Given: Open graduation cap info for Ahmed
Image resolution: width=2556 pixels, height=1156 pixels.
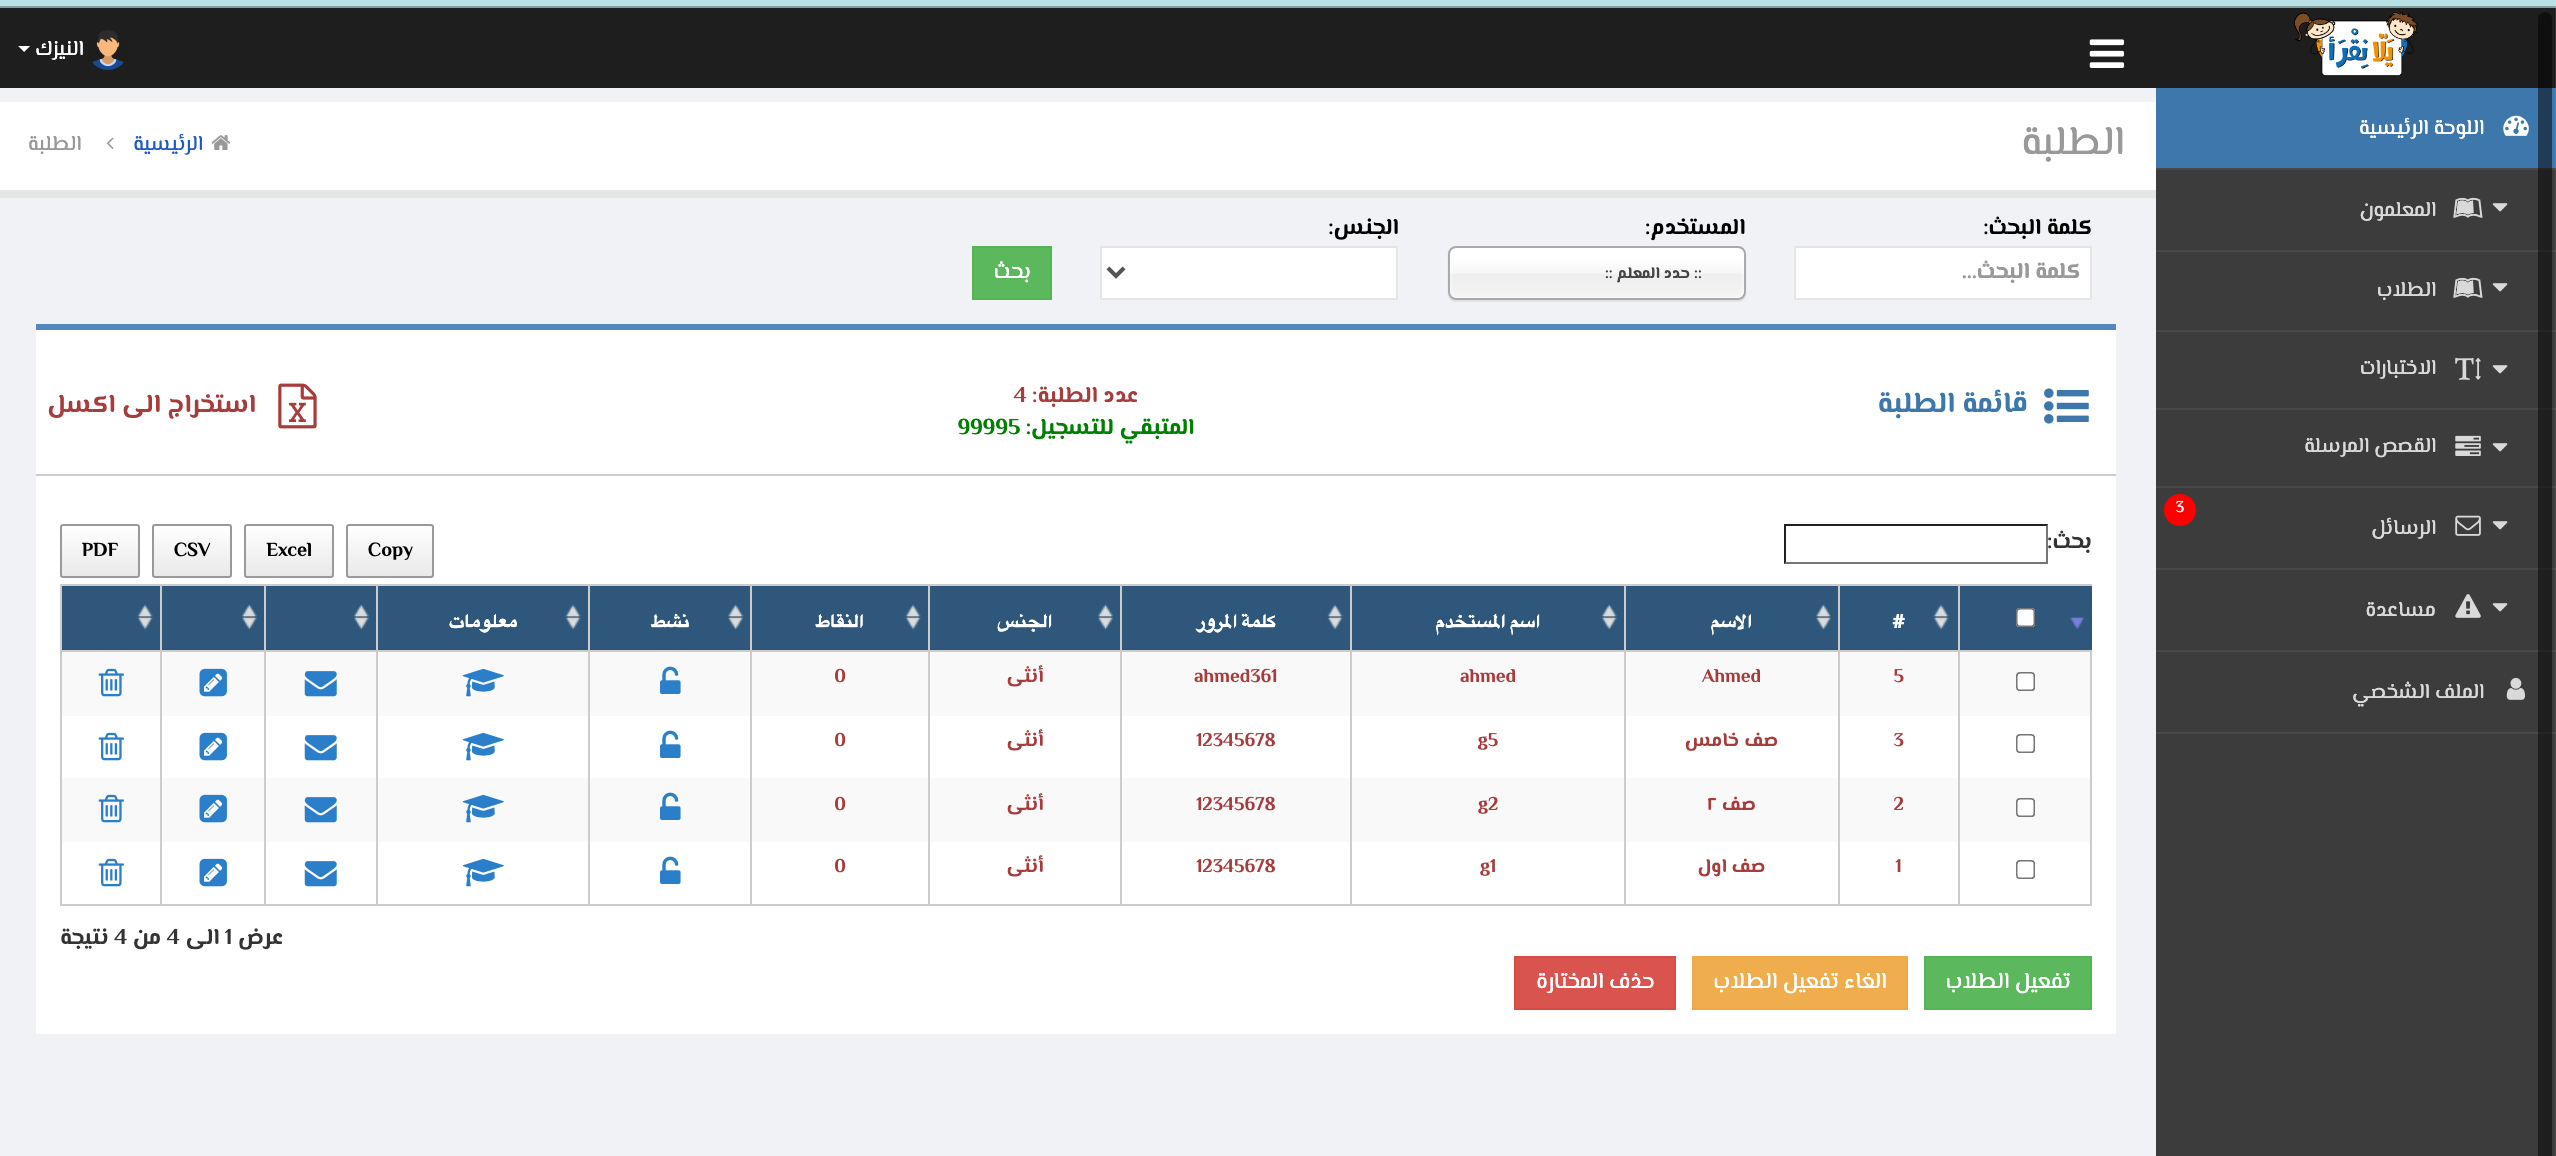Looking at the screenshot, I should 483,683.
